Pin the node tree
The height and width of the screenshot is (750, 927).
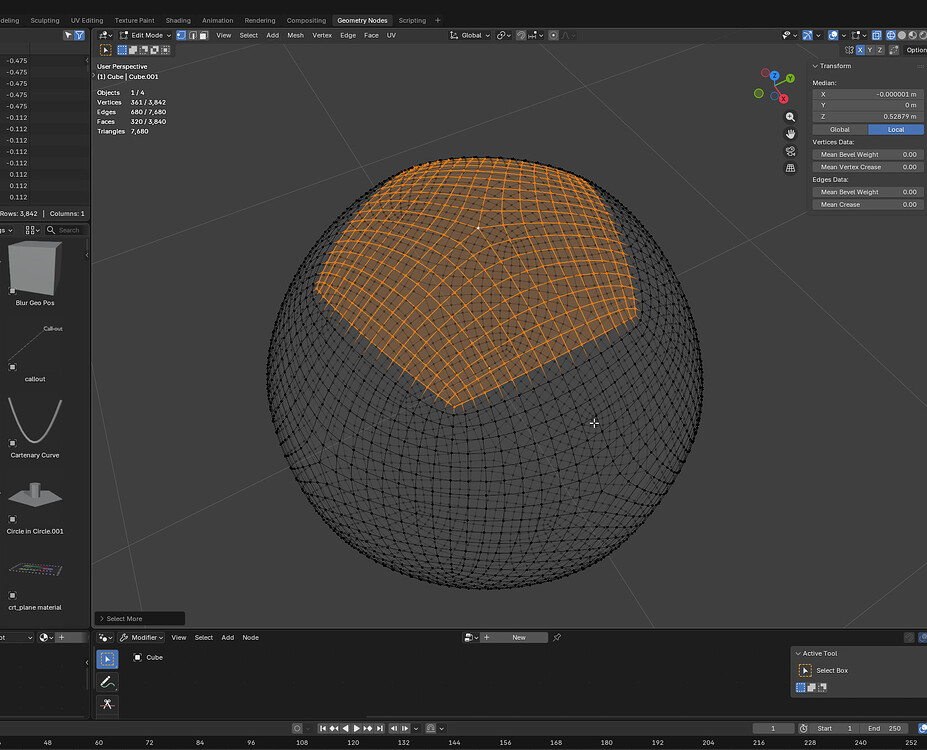click(x=556, y=638)
